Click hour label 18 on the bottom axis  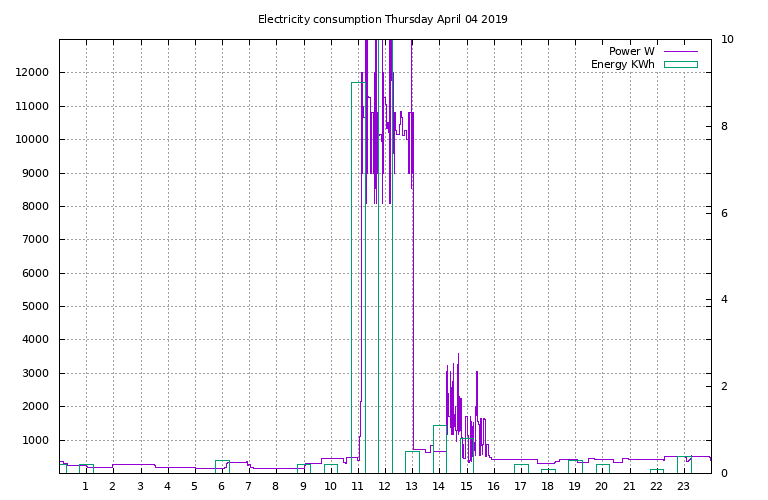[548, 486]
